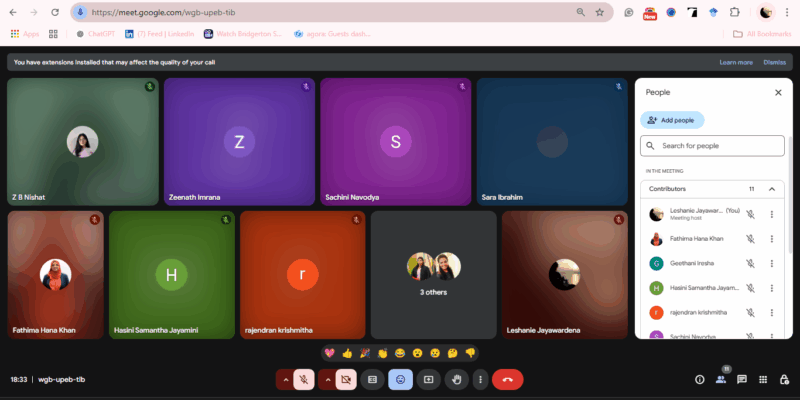Open the captions control in the toolbar

point(372,379)
